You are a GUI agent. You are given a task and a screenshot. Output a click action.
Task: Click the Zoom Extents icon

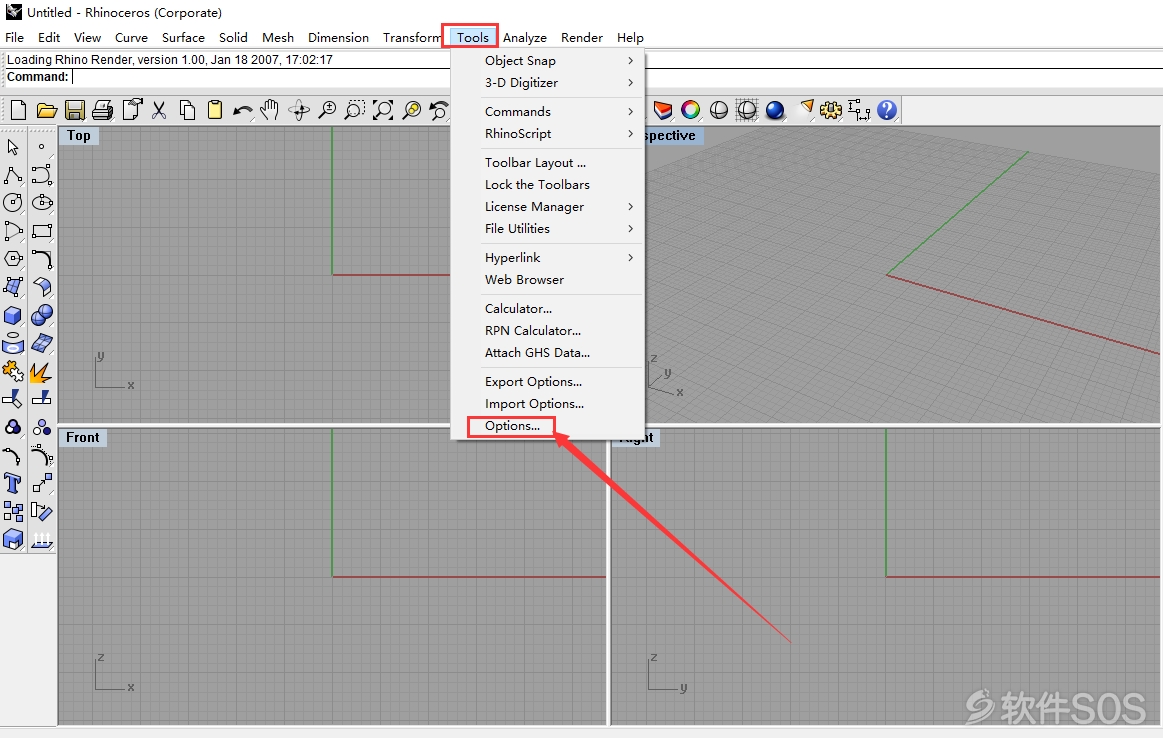[x=383, y=111]
